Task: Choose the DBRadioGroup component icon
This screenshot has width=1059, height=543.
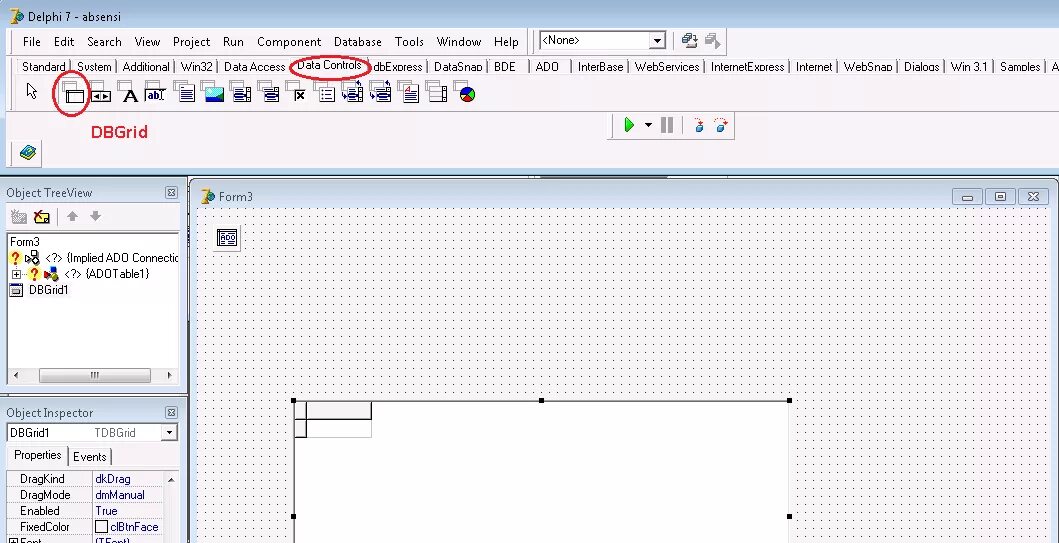Action: (325, 93)
